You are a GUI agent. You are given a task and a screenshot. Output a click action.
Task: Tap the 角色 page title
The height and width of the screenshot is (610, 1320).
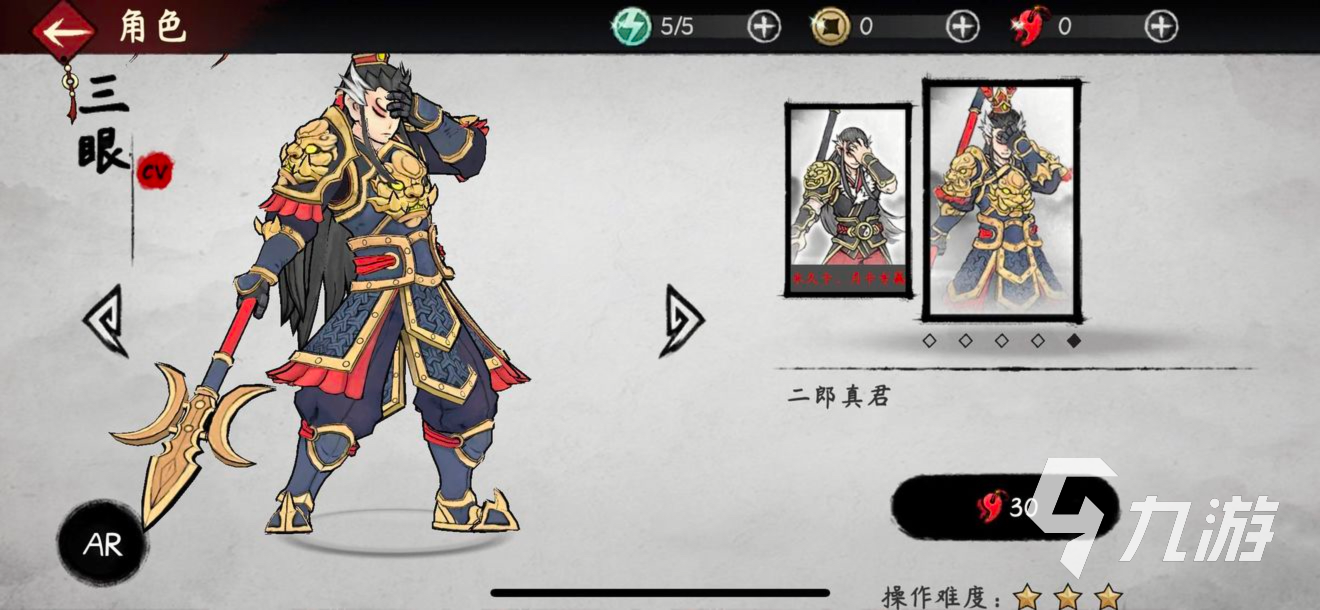153,28
